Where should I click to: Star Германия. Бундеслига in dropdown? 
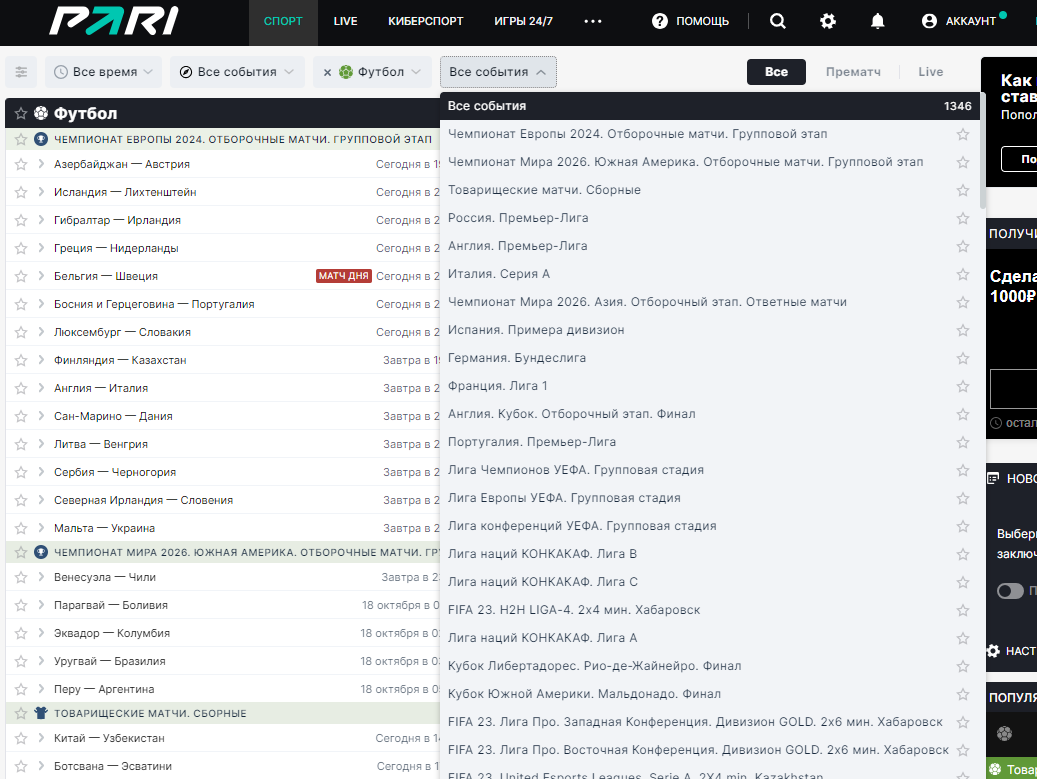coord(962,358)
